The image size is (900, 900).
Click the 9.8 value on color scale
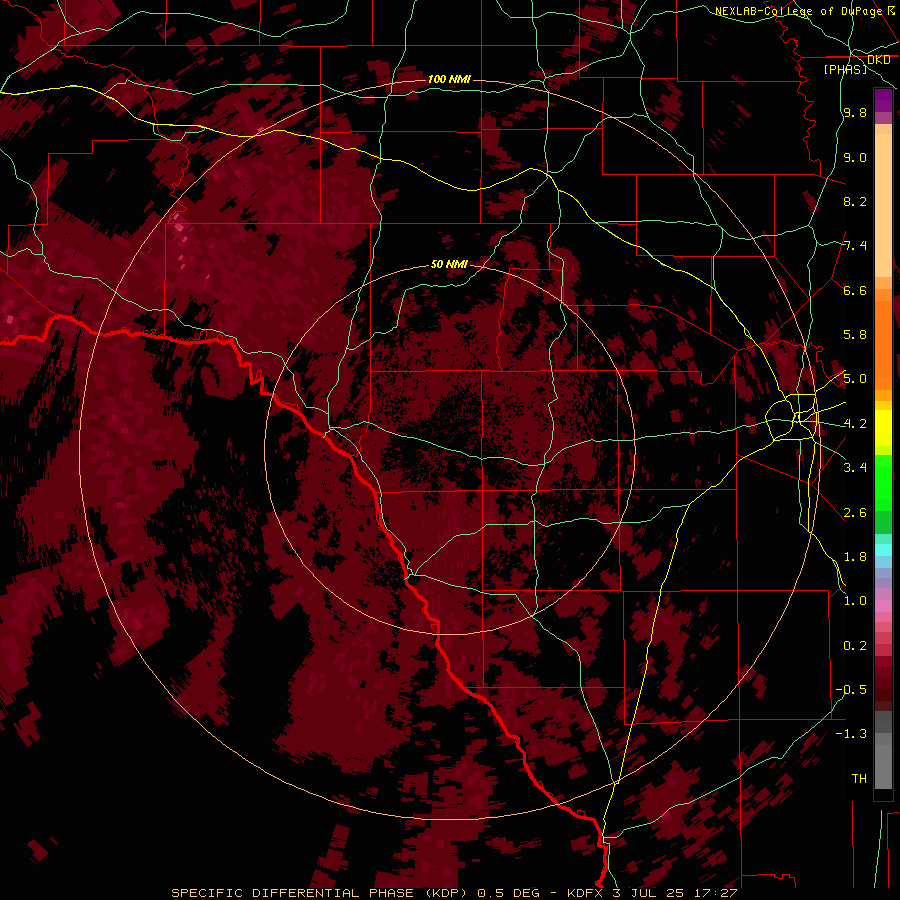pos(855,113)
